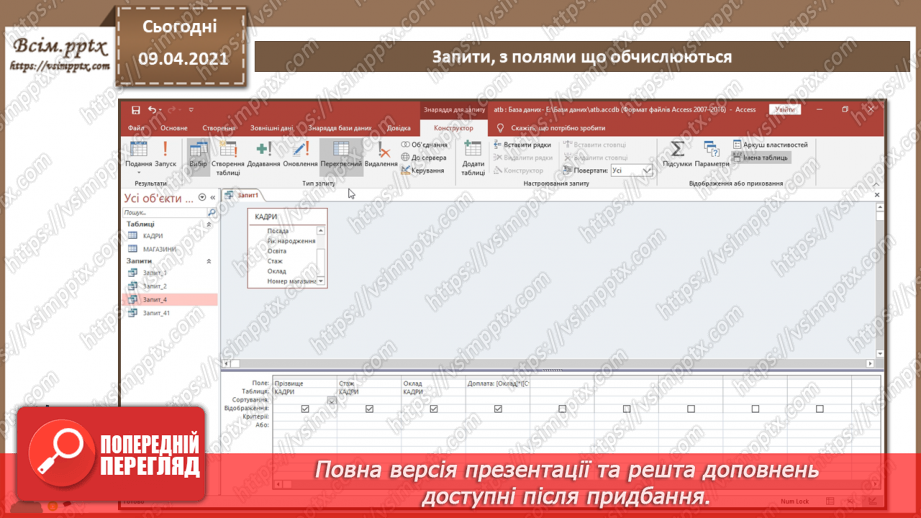This screenshot has width=921, height=518.
Task: Collapse the Таблиці group in navigation pane
Action: click(209, 225)
